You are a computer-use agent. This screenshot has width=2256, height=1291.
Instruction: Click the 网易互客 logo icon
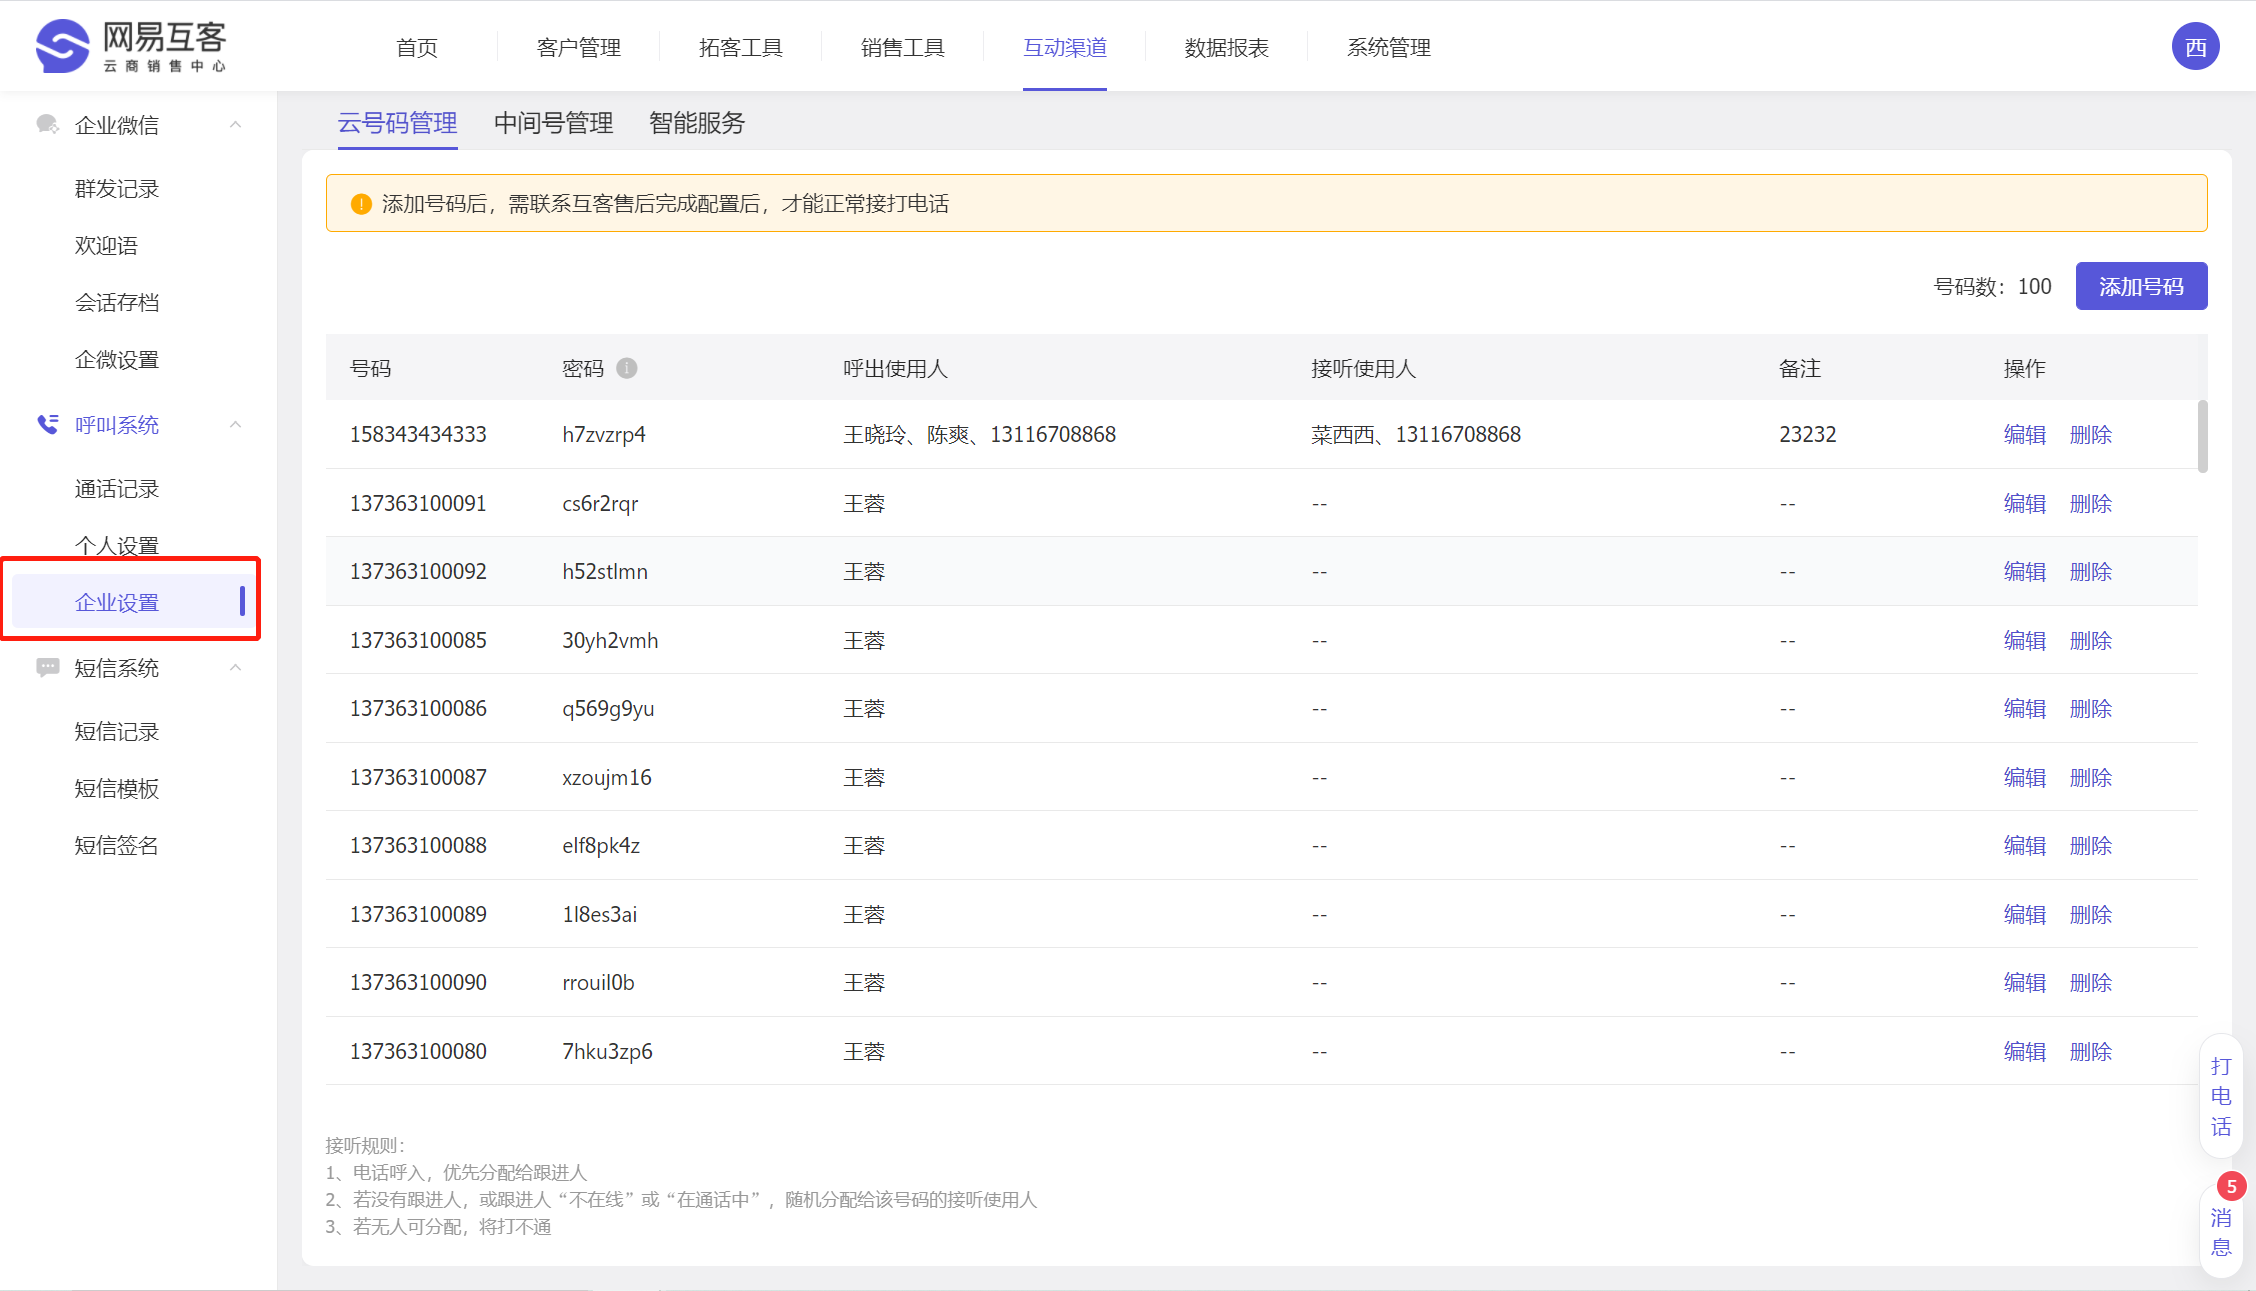(x=63, y=46)
